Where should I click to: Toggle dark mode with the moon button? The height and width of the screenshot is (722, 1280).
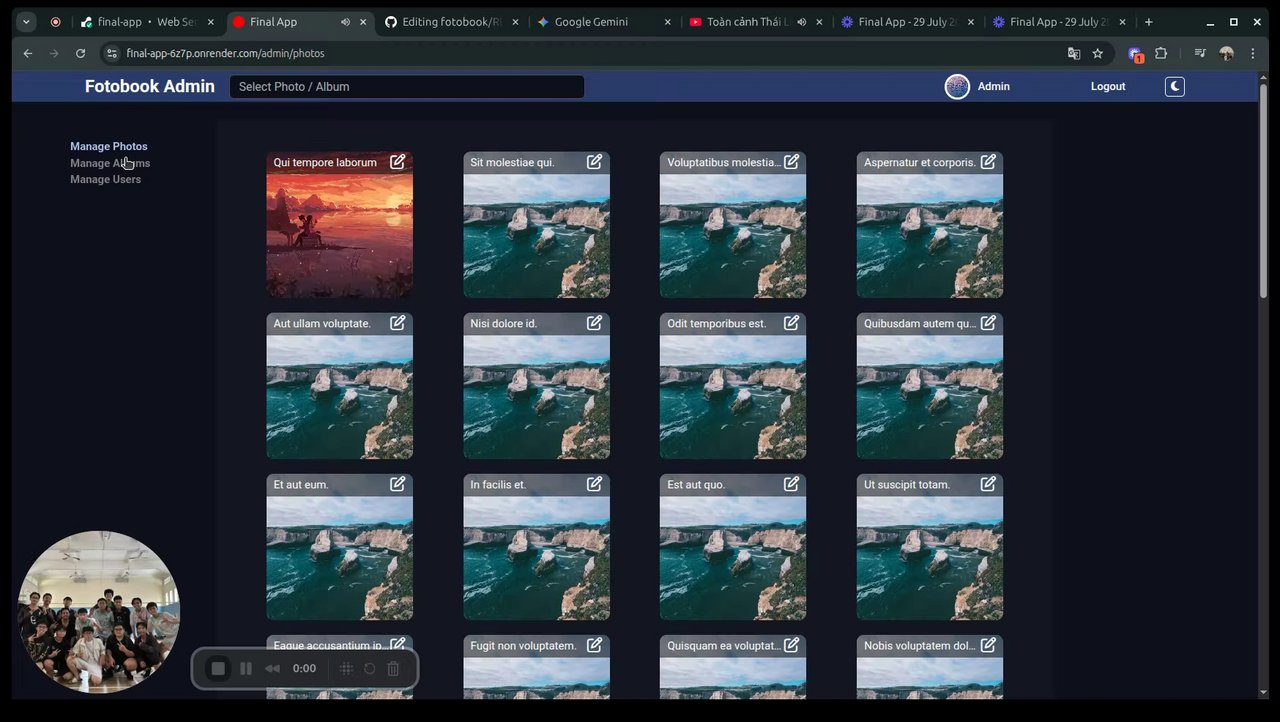point(1175,87)
